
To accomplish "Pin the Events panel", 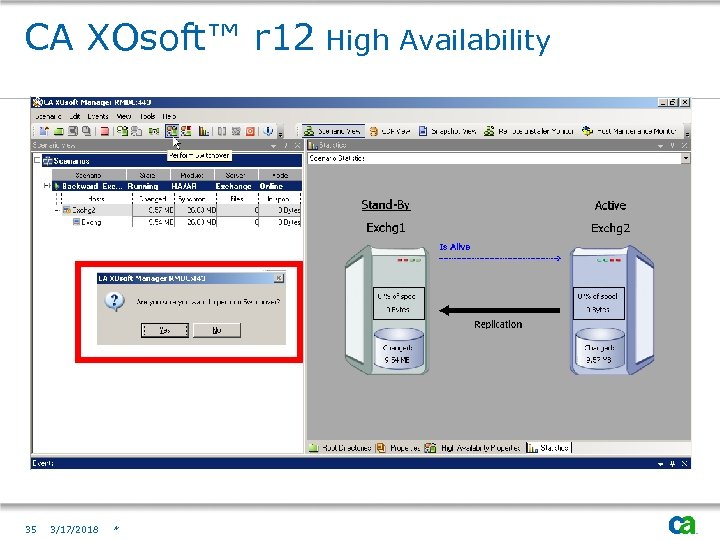I will 672,464.
